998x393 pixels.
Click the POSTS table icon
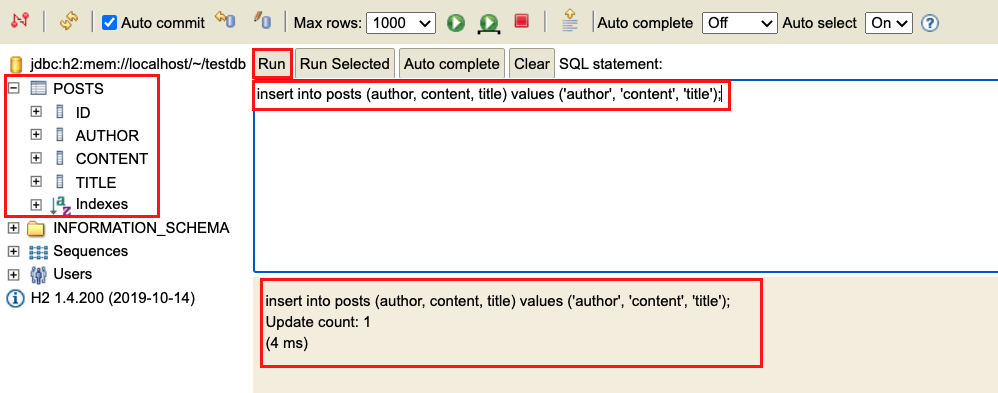pyautogui.click(x=39, y=89)
